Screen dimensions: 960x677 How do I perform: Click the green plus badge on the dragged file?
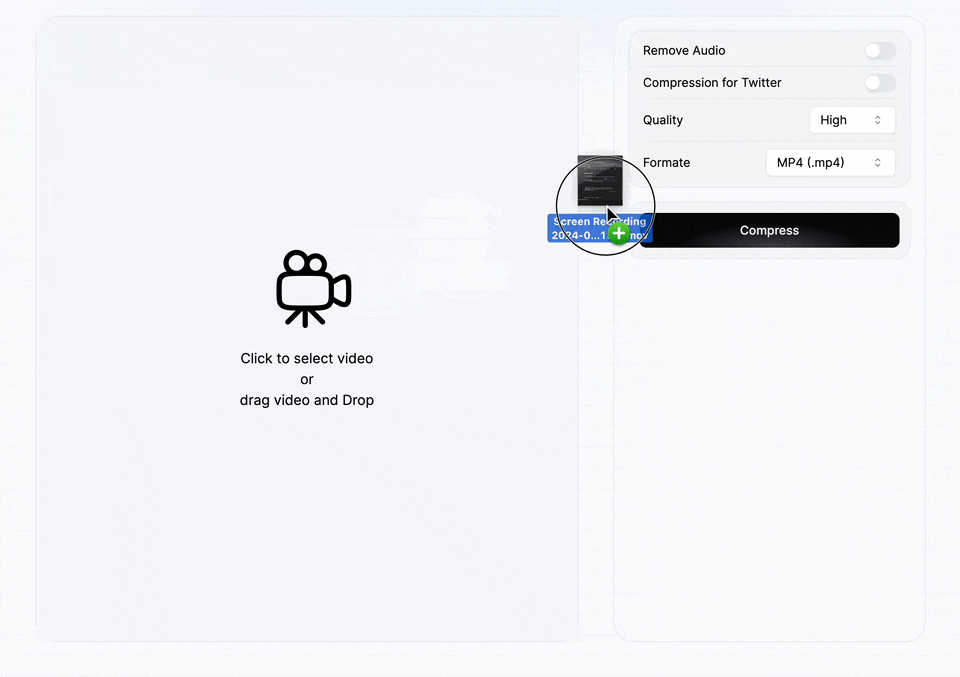coord(618,232)
